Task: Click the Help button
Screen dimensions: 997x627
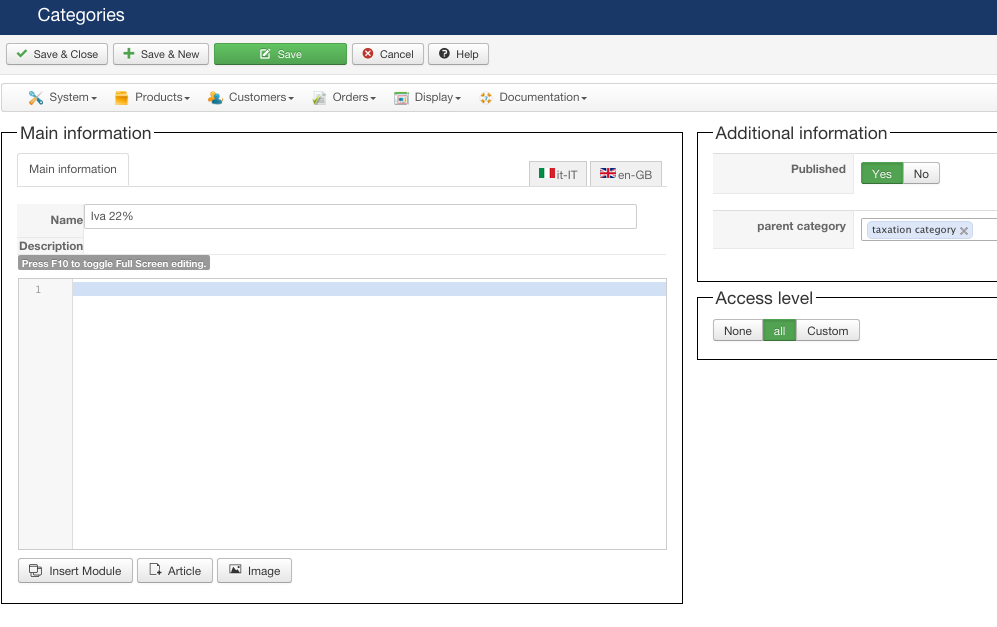Action: tap(458, 54)
